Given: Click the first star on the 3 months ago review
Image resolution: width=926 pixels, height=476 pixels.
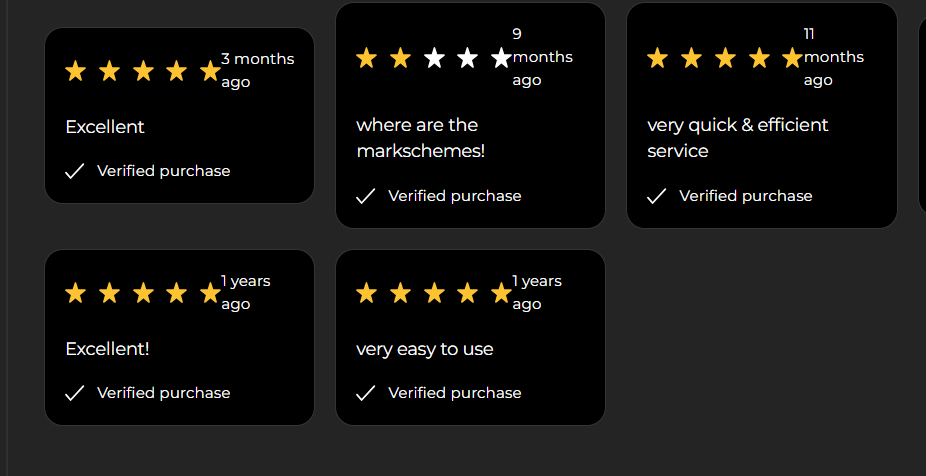Looking at the screenshot, I should pyautogui.click(x=76, y=71).
